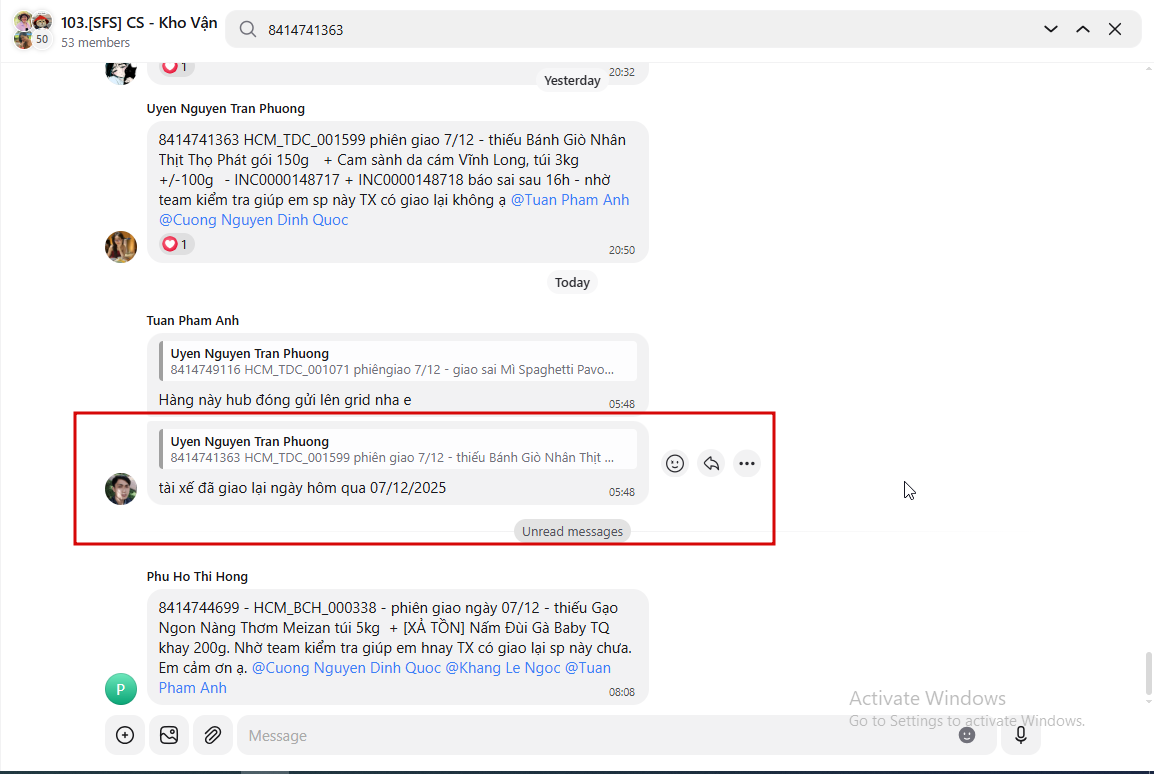Screen dimensions: 1154x774
Task: Click the Unread messages marker
Action: coord(572,531)
